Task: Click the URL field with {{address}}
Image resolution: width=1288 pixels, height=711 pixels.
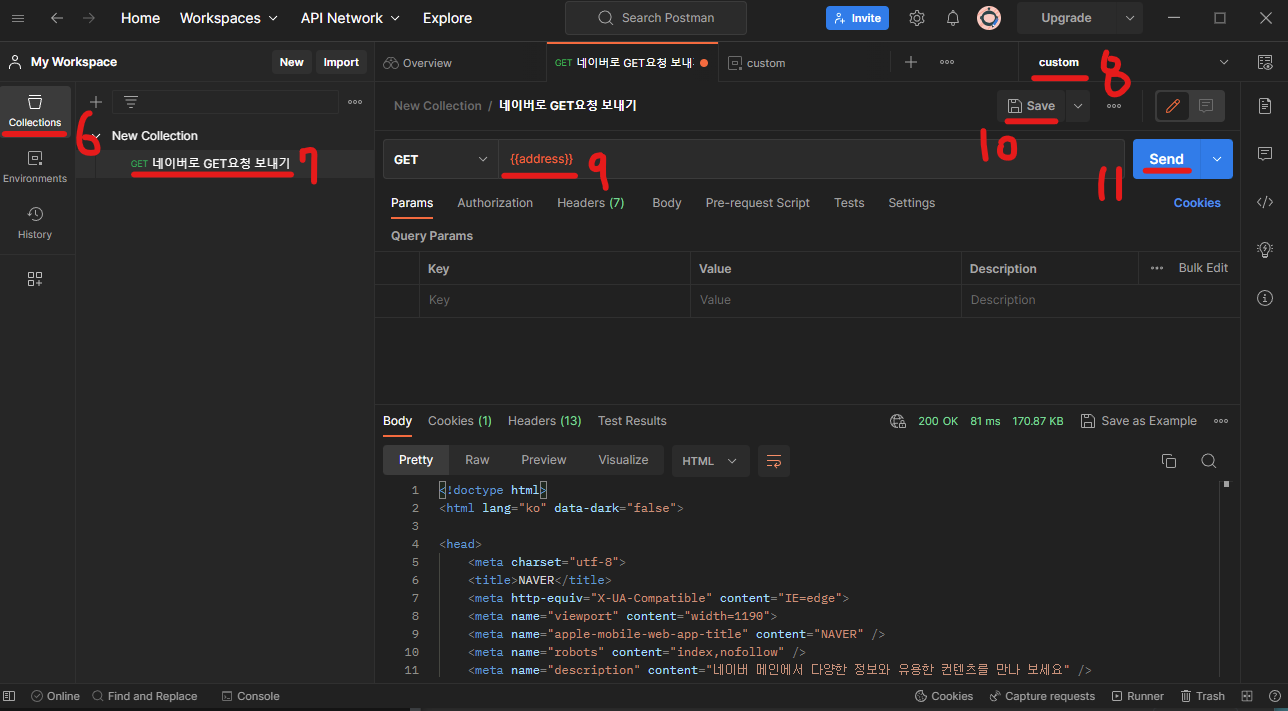Action: (811, 159)
